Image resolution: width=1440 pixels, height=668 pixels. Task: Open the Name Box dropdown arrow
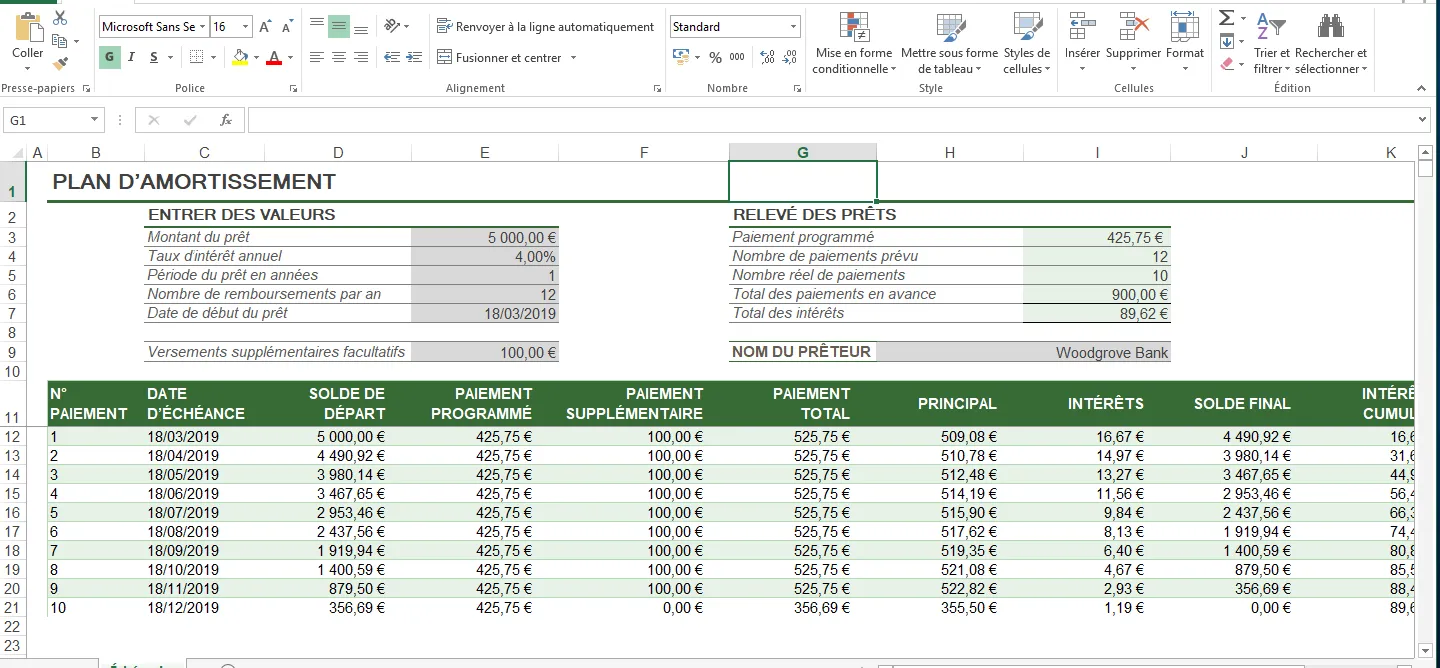coord(96,120)
